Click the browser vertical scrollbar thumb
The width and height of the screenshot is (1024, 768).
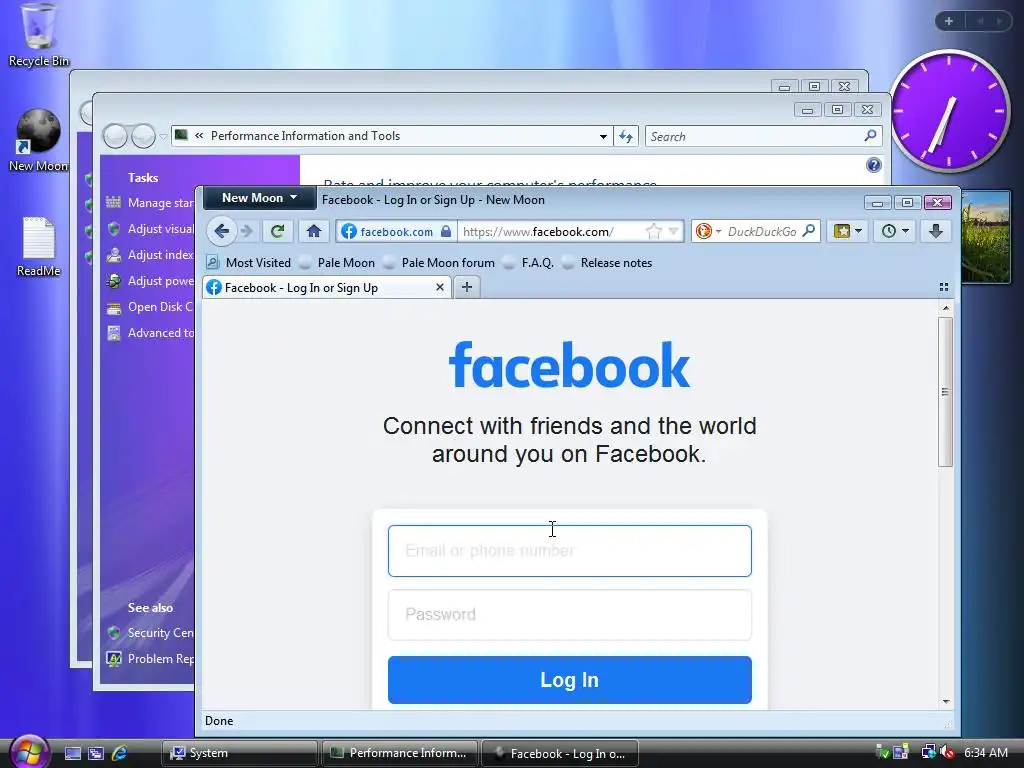point(945,392)
